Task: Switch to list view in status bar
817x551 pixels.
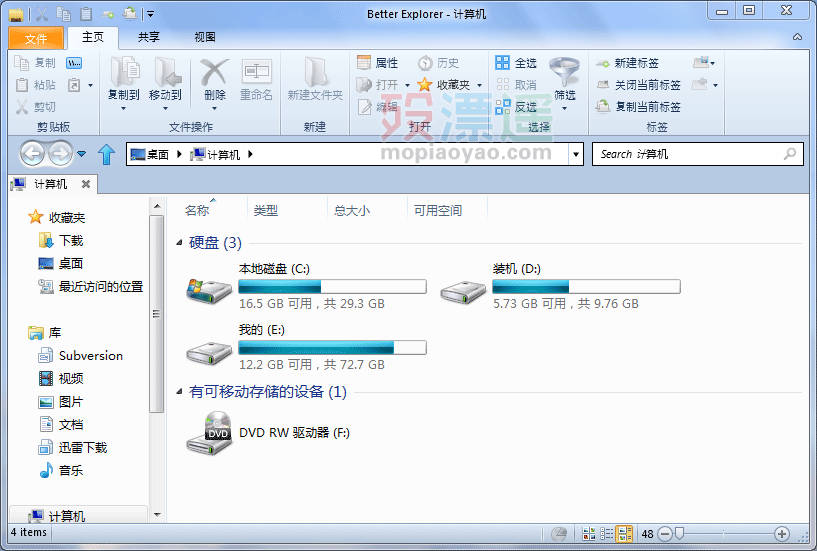Action: [606, 533]
